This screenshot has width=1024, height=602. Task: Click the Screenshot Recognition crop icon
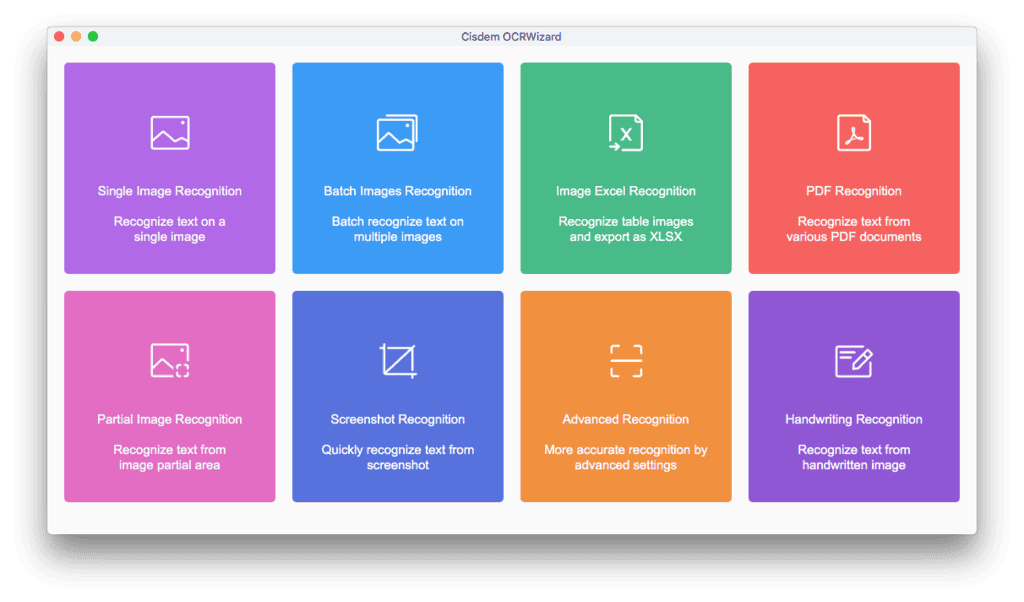[398, 360]
